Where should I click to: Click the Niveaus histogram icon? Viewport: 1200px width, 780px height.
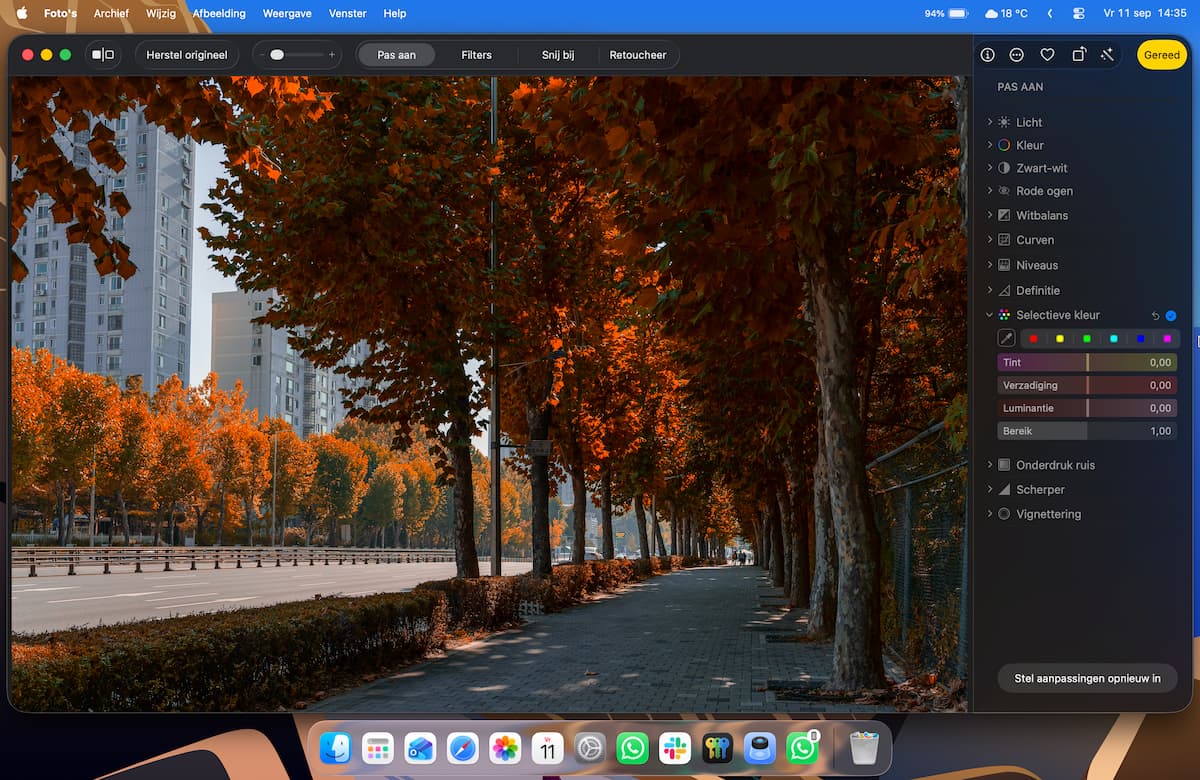pos(1004,265)
